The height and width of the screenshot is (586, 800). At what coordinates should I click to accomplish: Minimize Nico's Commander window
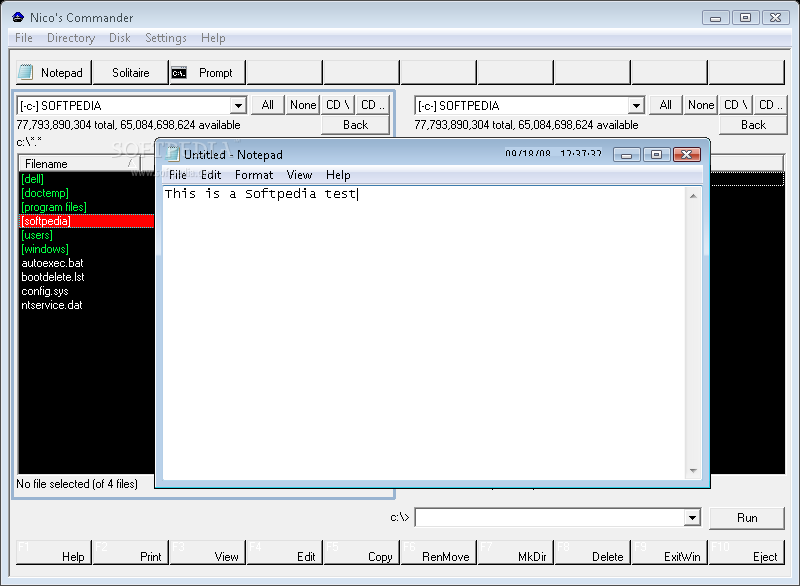coord(716,18)
